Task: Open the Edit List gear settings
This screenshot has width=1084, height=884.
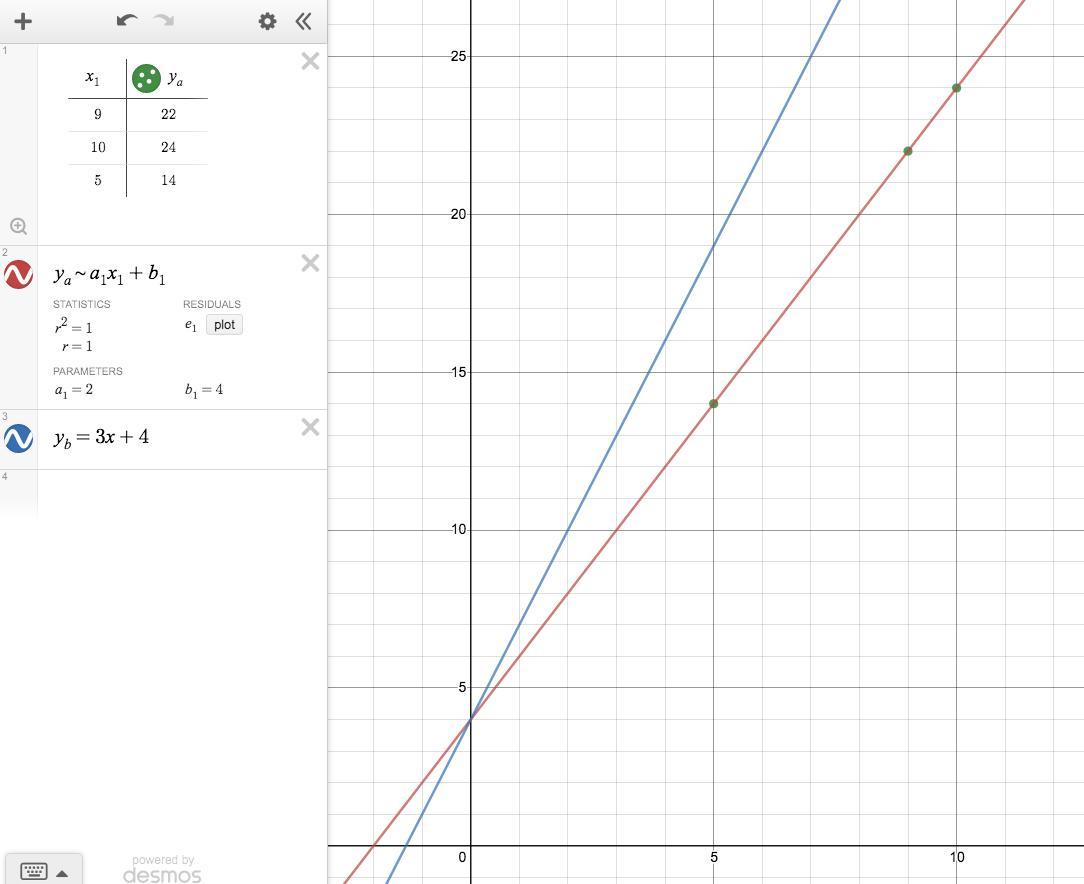Action: (268, 21)
